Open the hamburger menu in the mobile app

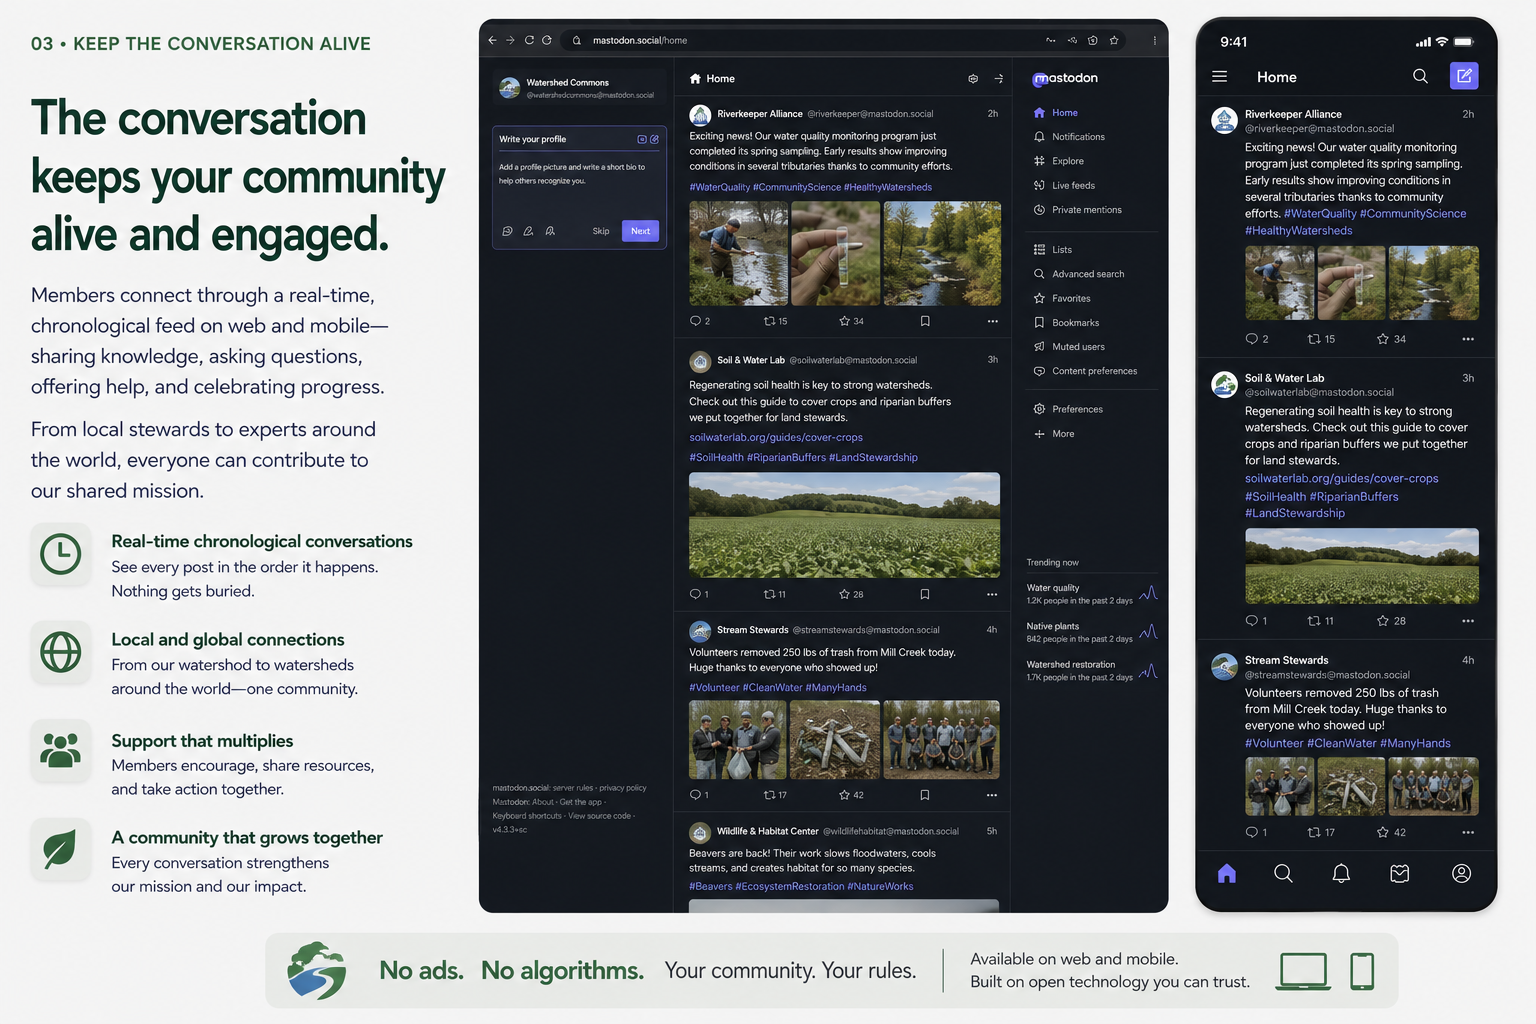pos(1220,76)
